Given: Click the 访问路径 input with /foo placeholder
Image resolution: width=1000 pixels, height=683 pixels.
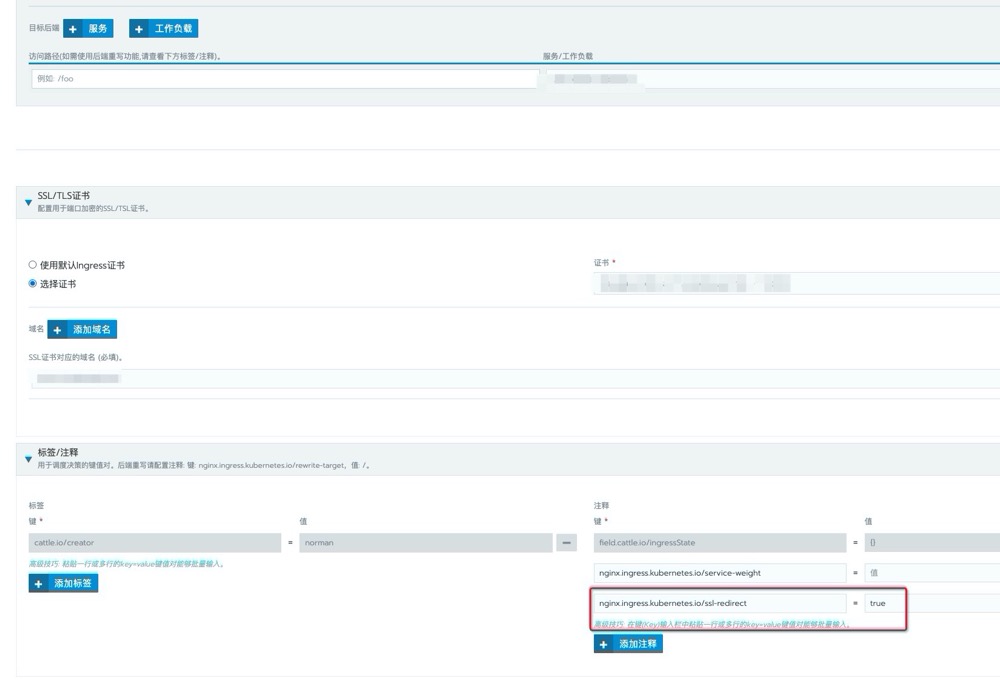Looking at the screenshot, I should [285, 78].
